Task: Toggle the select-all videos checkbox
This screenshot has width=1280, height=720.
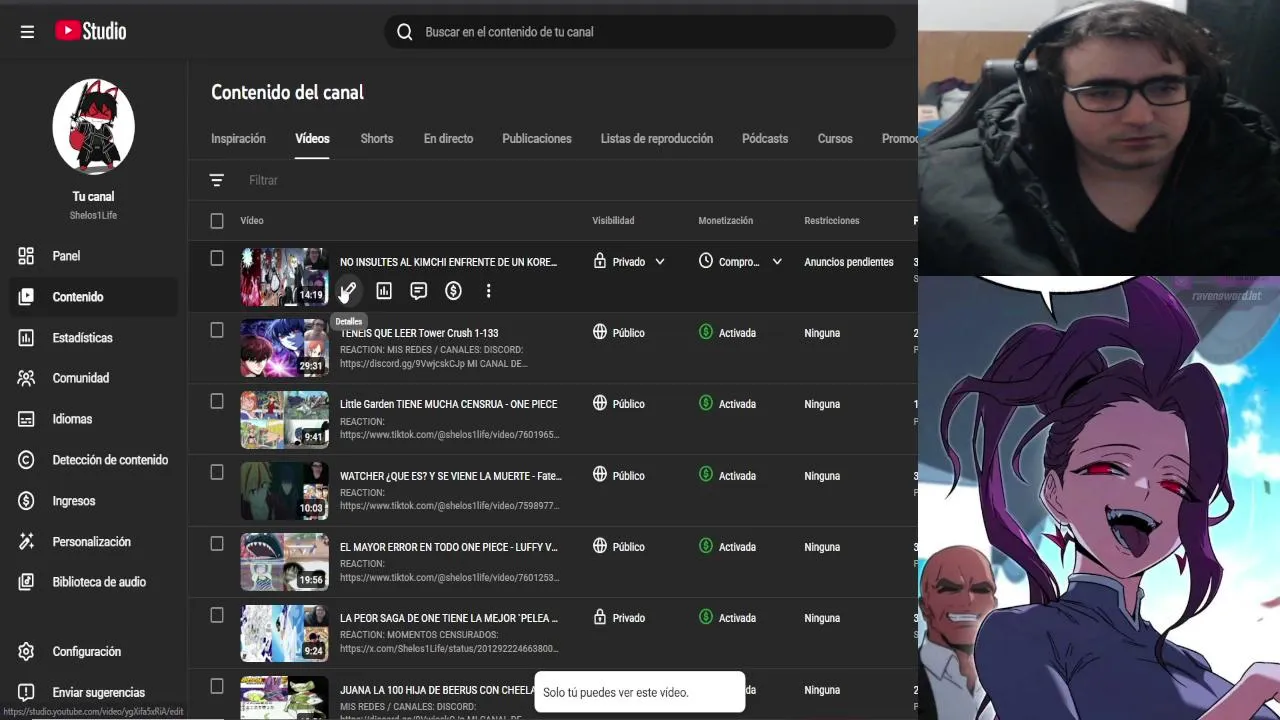Action: click(x=217, y=221)
